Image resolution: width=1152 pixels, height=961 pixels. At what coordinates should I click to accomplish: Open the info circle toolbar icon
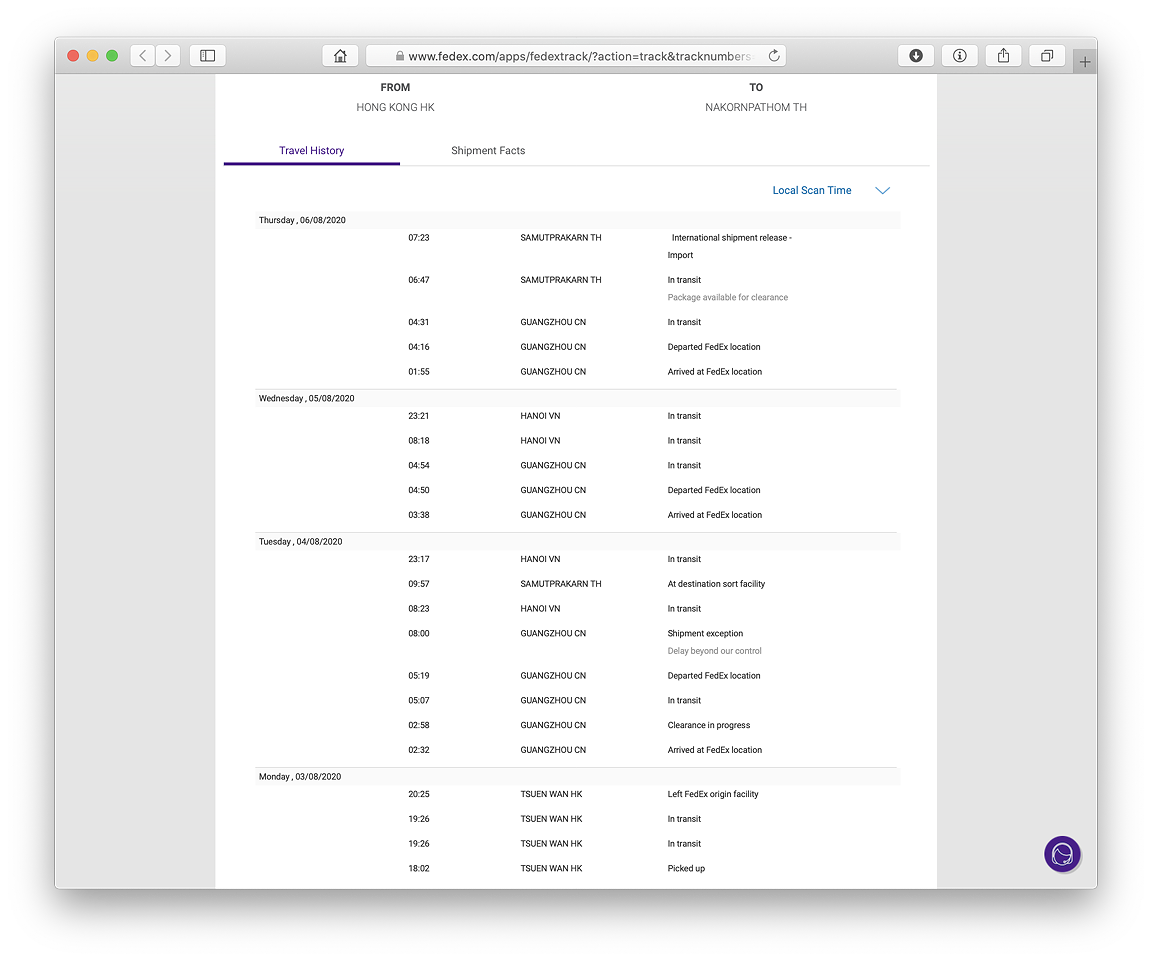pyautogui.click(x=960, y=56)
